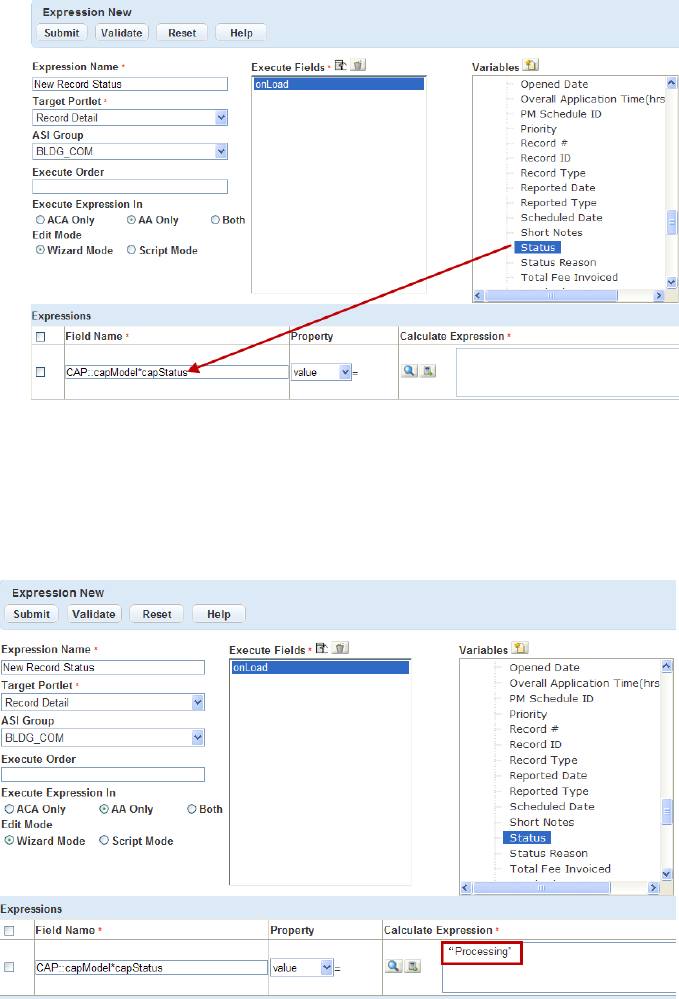Click the magnifier icon beside the "Processing" expression
The height and width of the screenshot is (999, 679).
(394, 967)
